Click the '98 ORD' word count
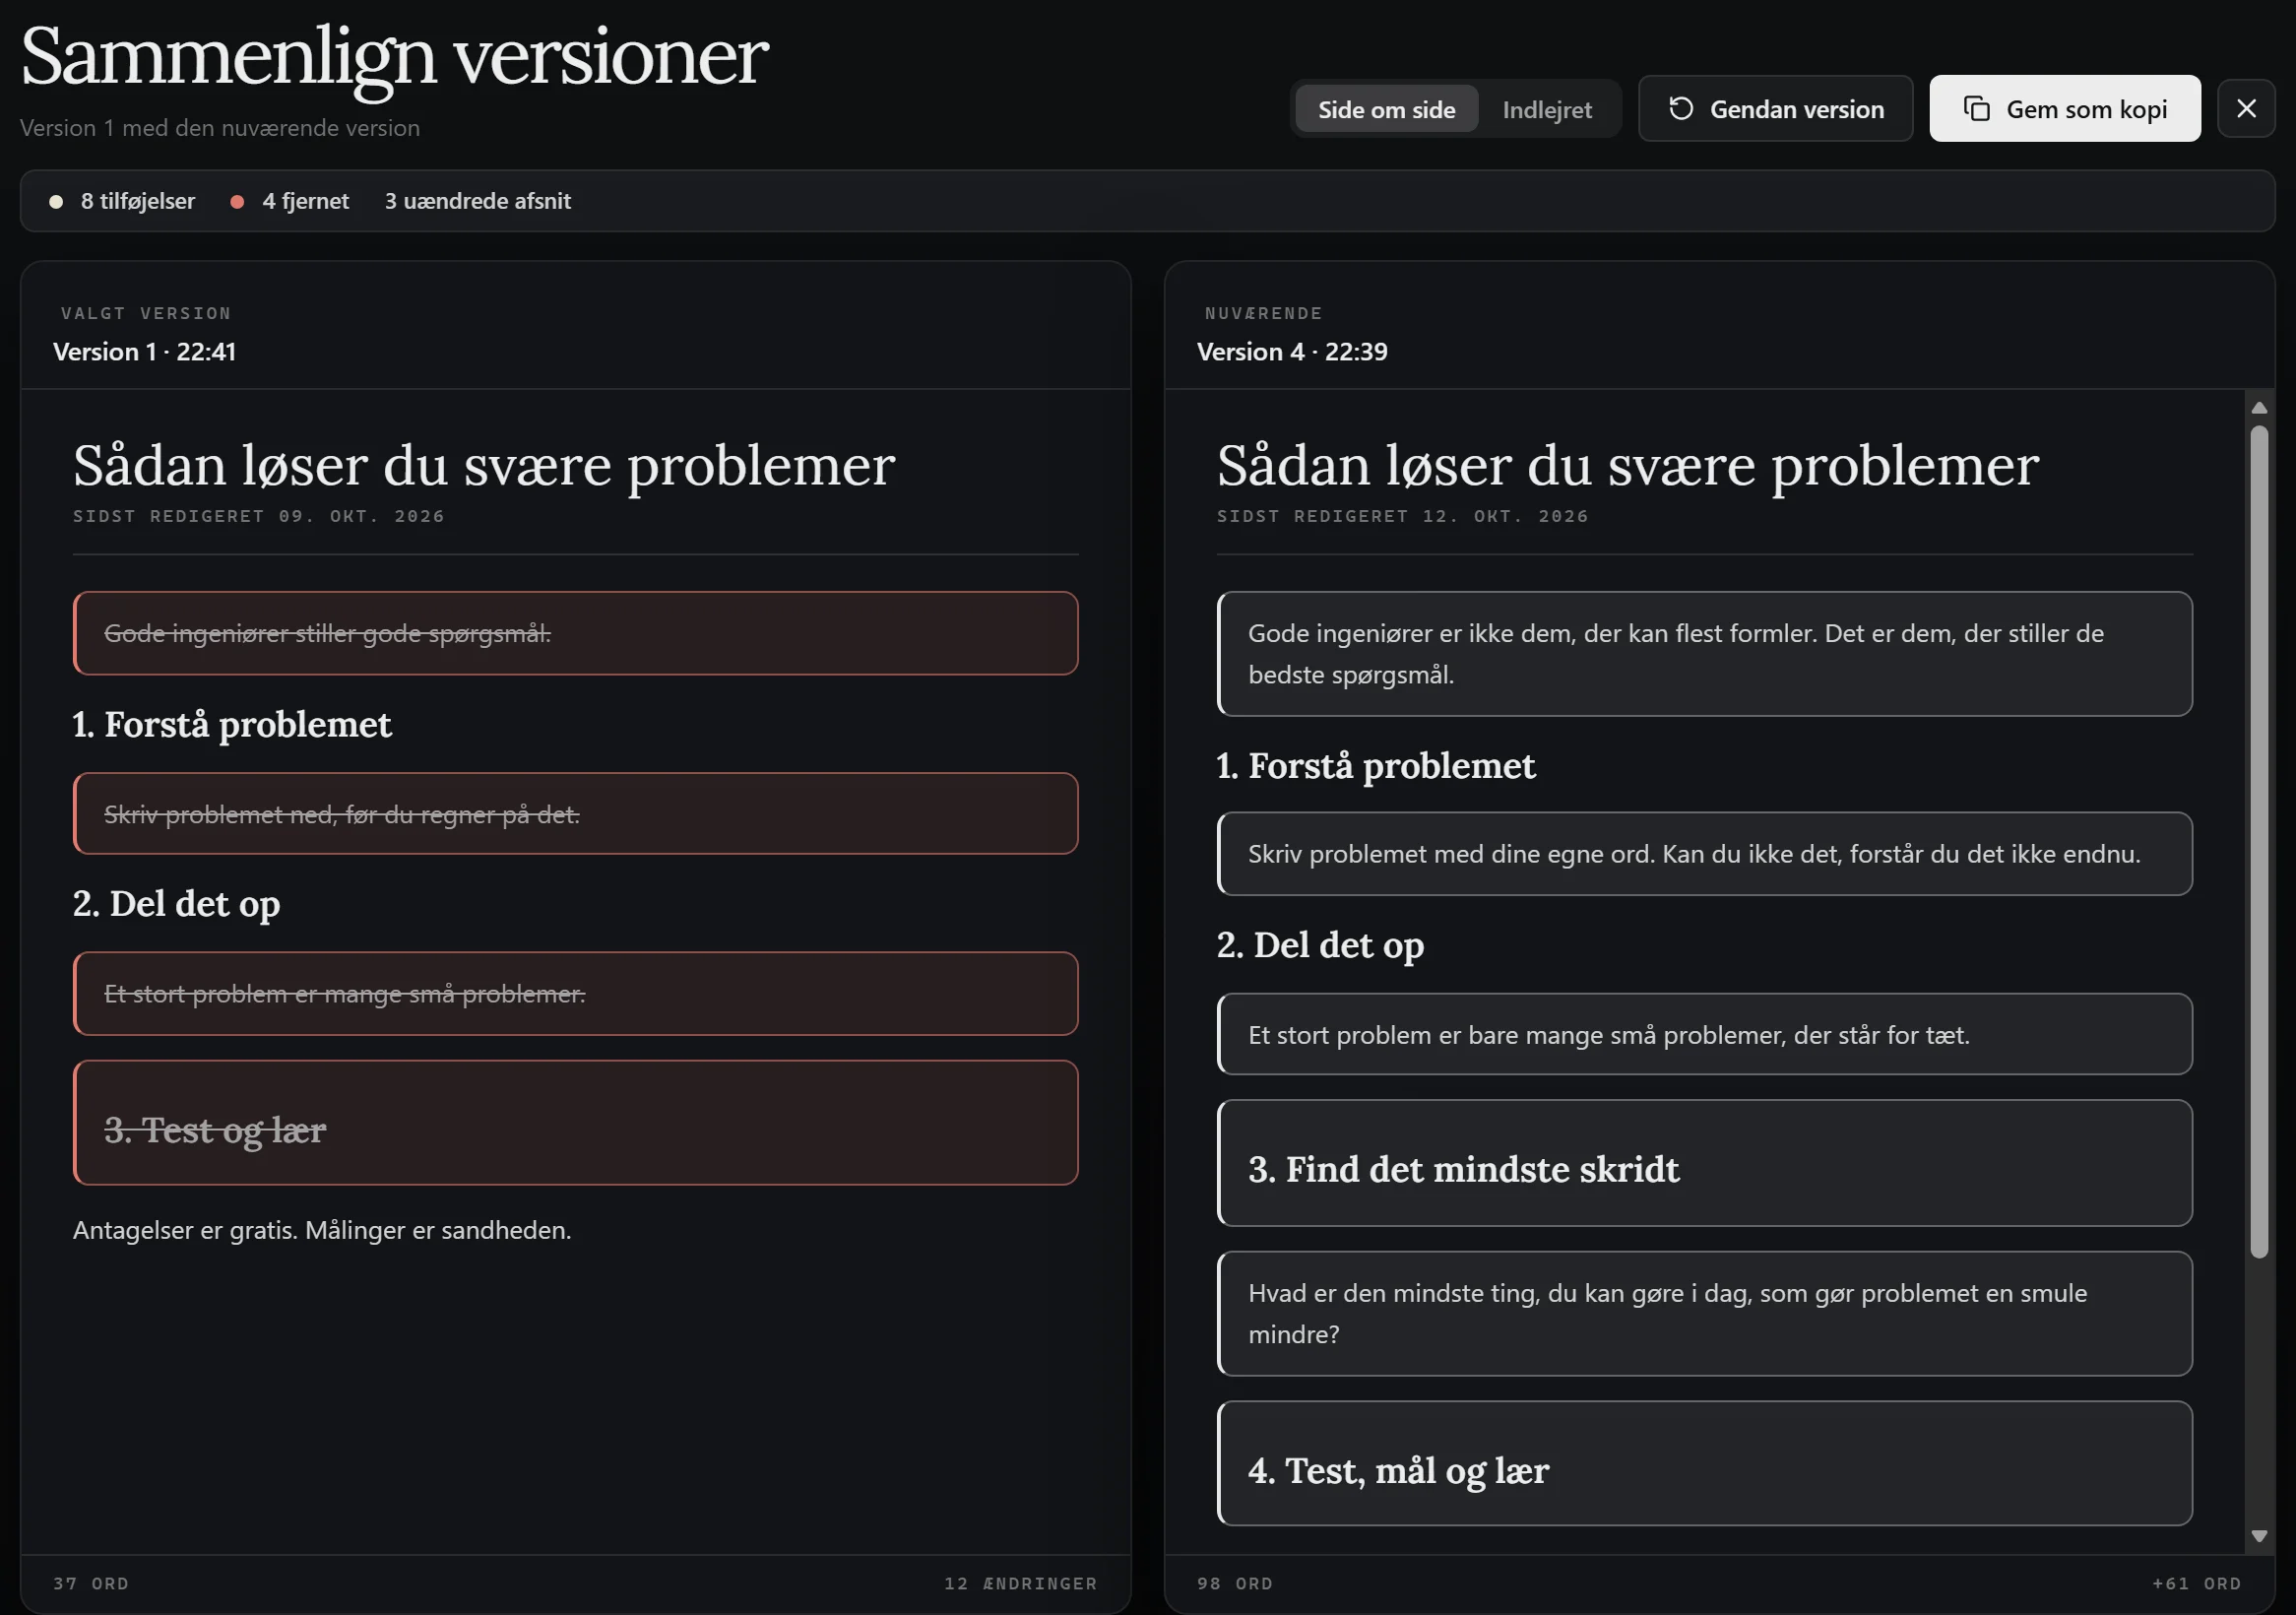Viewport: 2296px width, 1615px height. tap(1235, 1583)
